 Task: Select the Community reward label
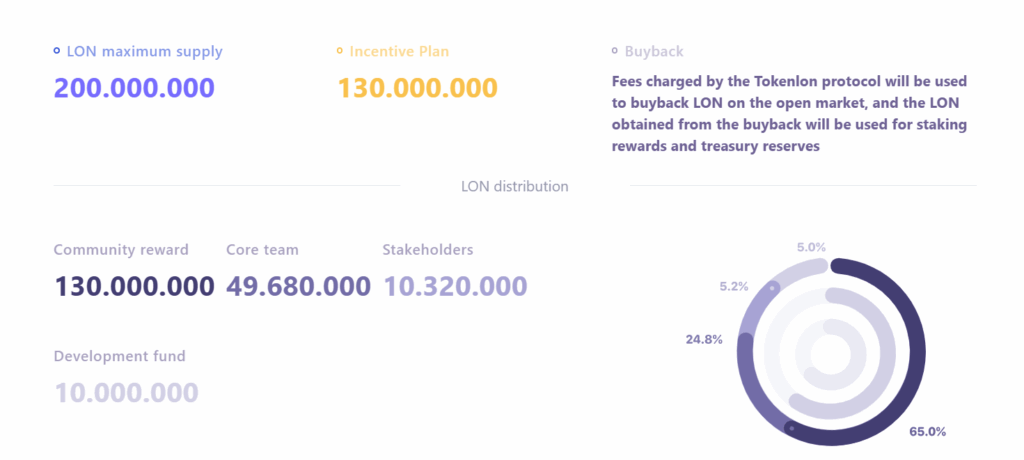tap(121, 250)
